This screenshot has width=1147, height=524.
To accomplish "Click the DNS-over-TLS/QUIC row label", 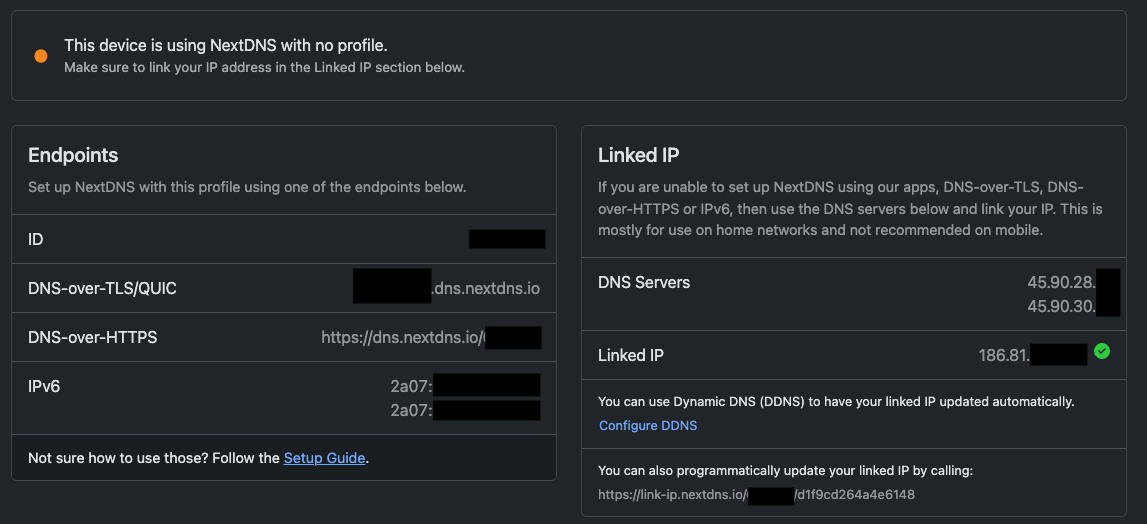I will tap(102, 288).
